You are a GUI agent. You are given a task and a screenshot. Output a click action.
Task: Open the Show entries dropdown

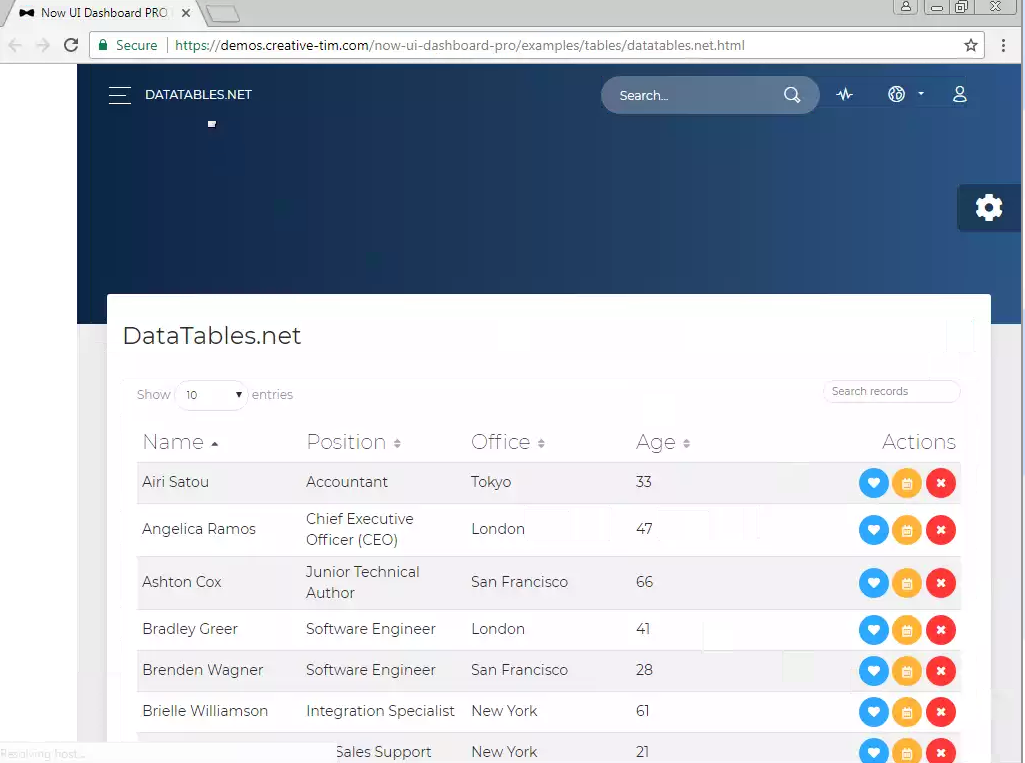coord(210,394)
